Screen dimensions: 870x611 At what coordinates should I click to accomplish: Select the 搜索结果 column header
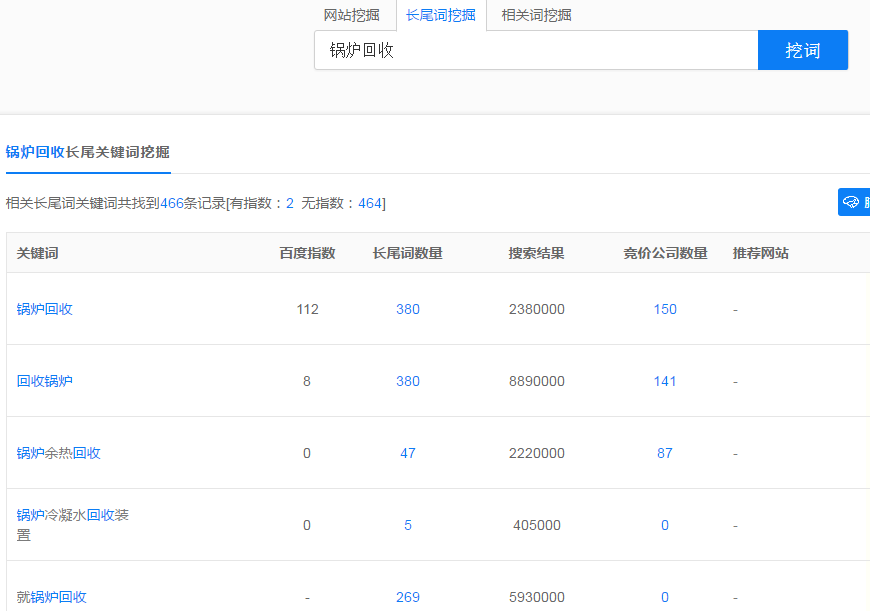[x=536, y=253]
